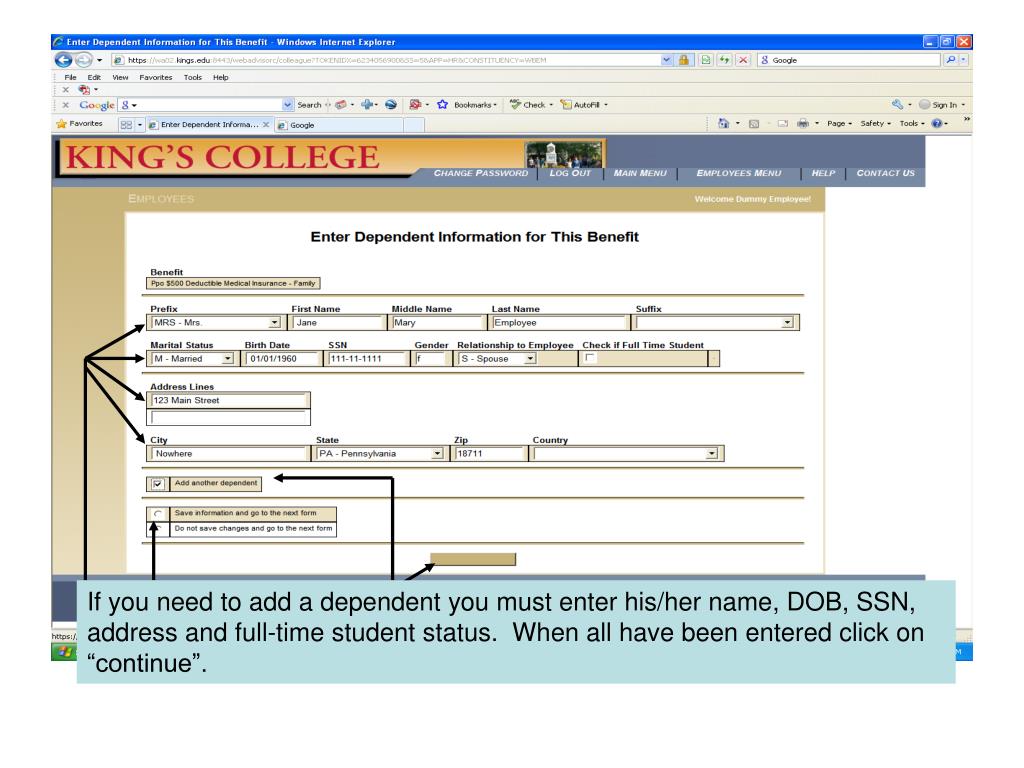1024x768 pixels.
Task: Open the Tools menu in menu bar
Action: (x=193, y=77)
